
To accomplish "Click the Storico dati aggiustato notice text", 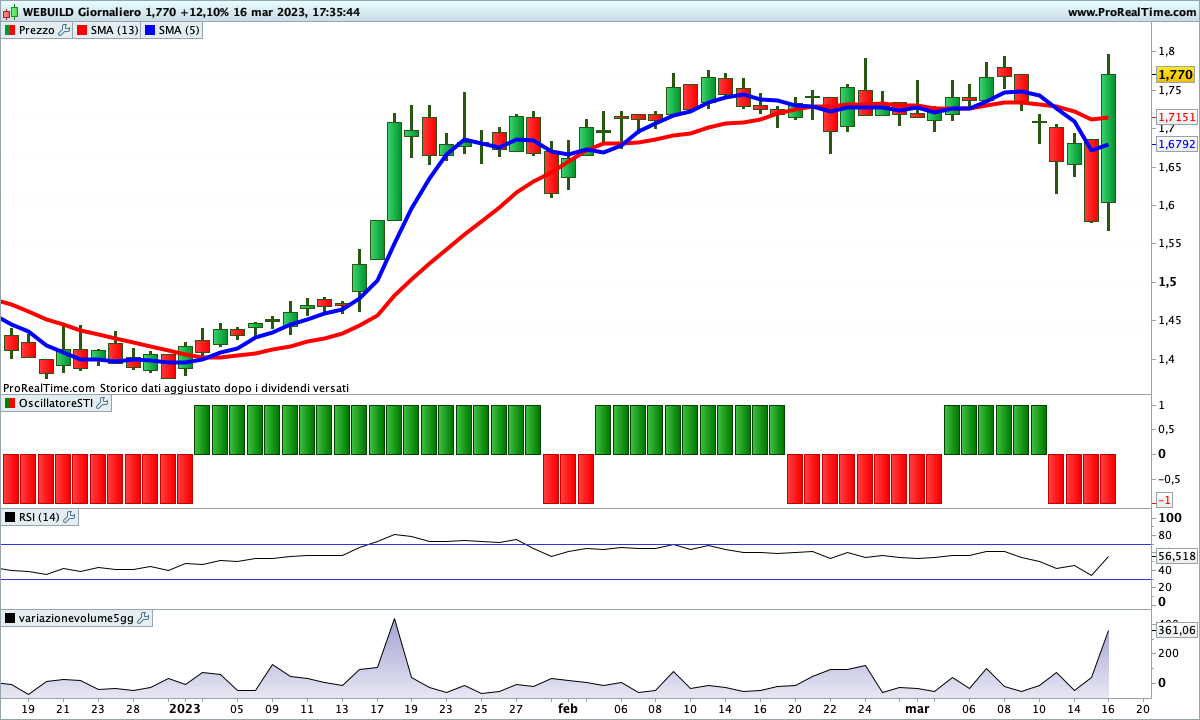I will click(224, 388).
